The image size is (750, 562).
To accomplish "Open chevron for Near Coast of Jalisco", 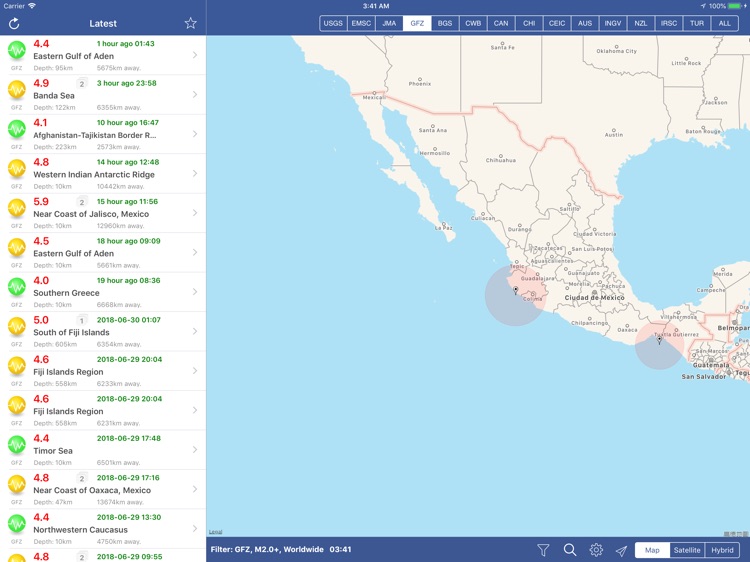I will (195, 213).
